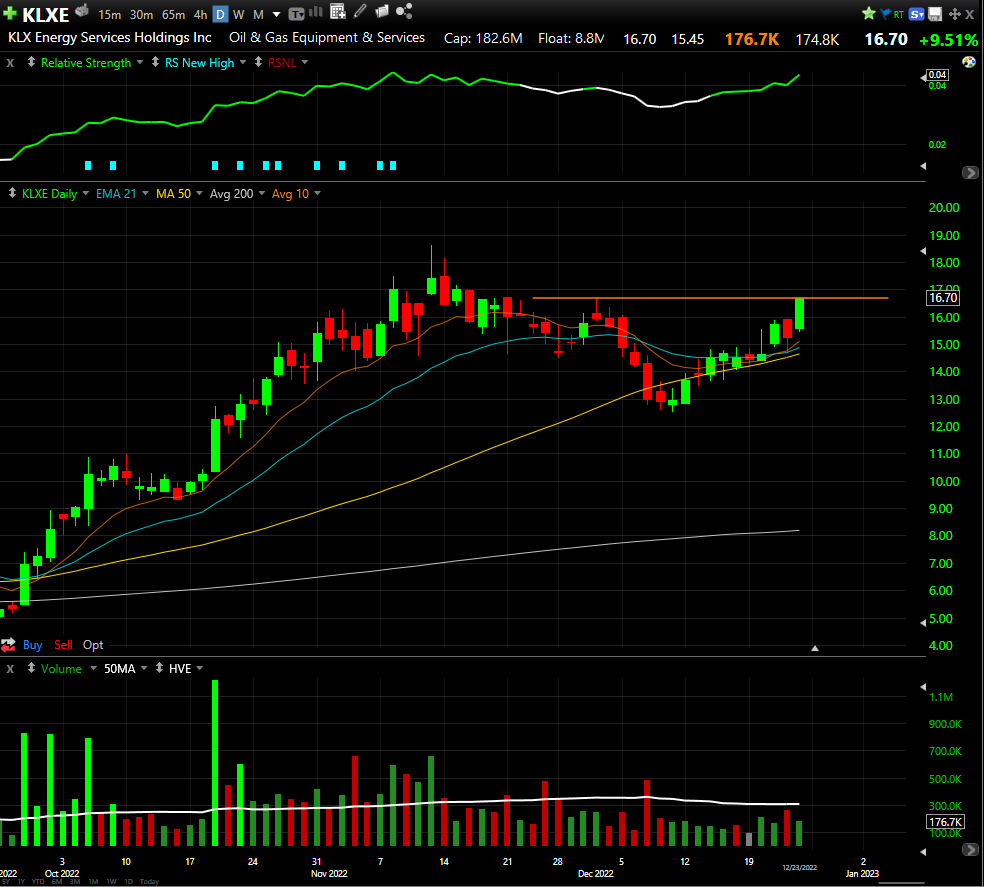Screen dimensions: 984x887
Task: Click the Buy link
Action: [x=33, y=645]
